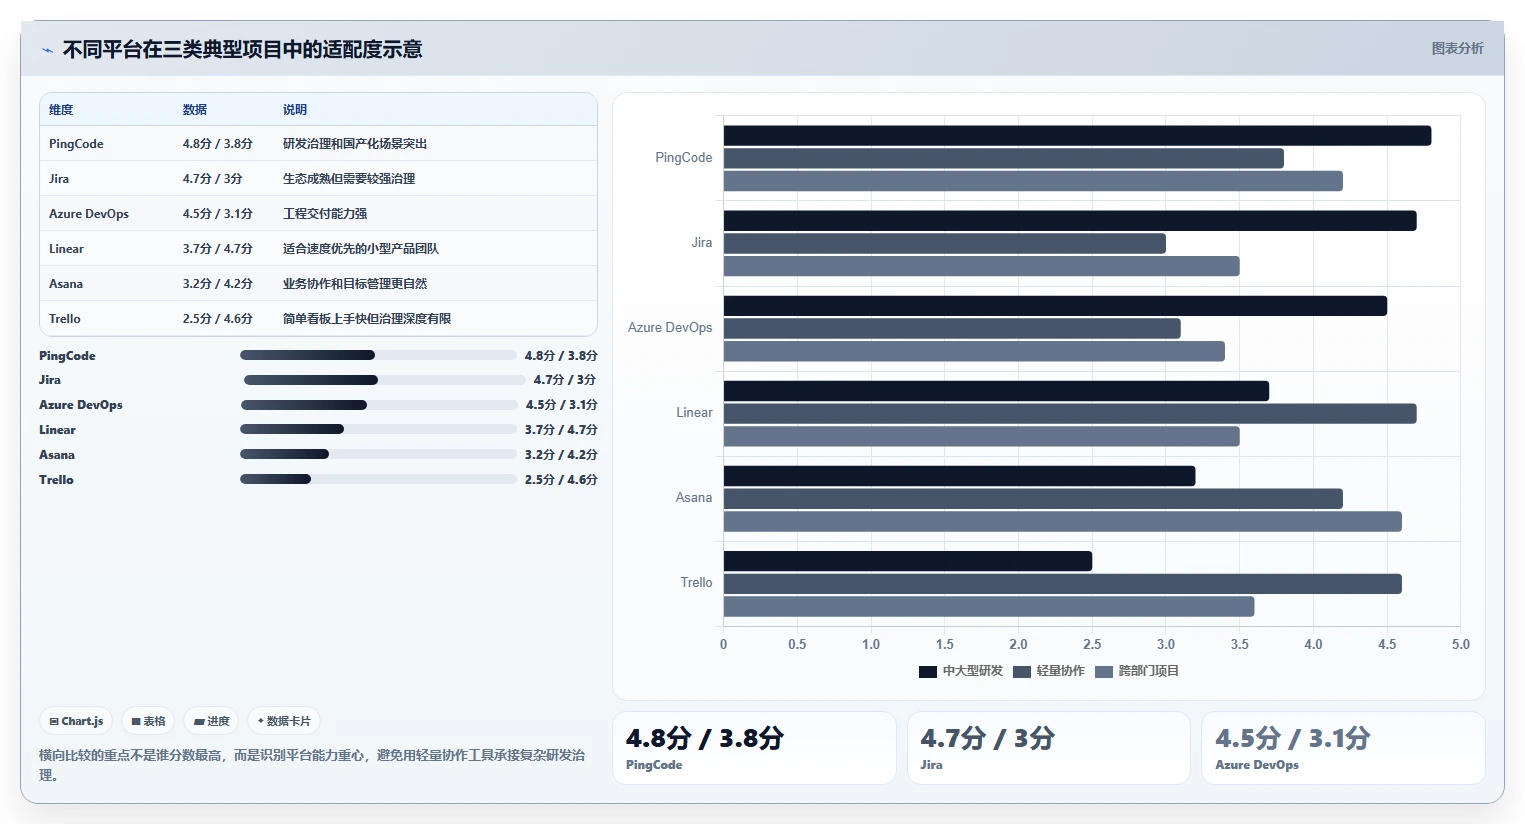The height and width of the screenshot is (824, 1525).
Task: Click the PingCode progress bar
Action: tap(378, 355)
